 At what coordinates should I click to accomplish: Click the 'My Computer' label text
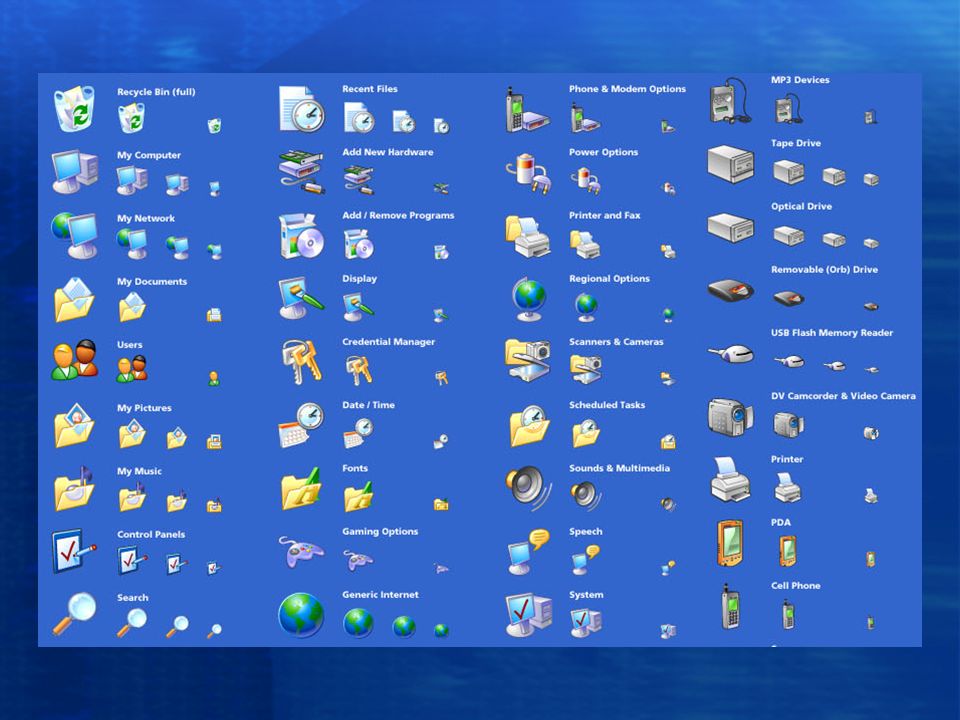(x=149, y=155)
